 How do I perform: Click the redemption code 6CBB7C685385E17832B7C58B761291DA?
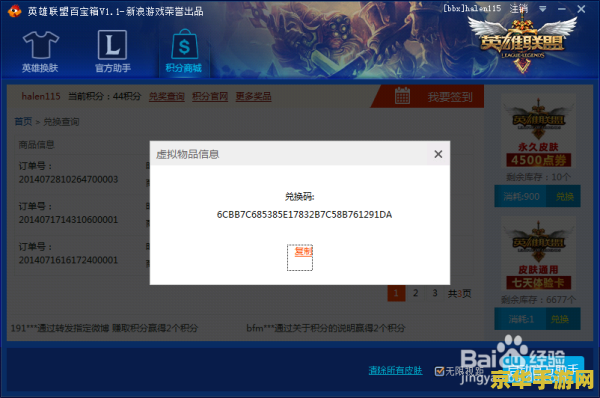click(304, 215)
